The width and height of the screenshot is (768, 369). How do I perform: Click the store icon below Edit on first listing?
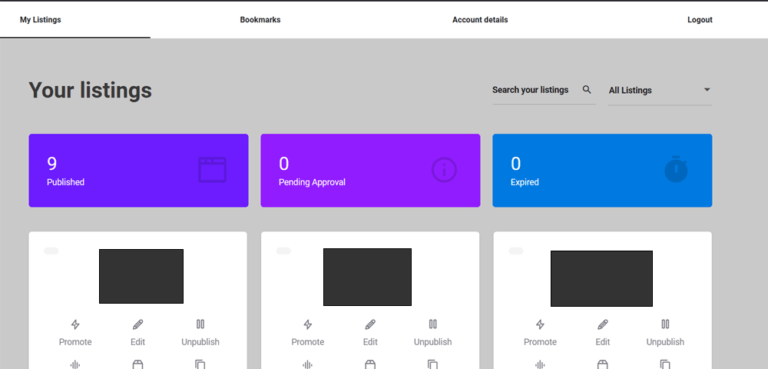(138, 364)
